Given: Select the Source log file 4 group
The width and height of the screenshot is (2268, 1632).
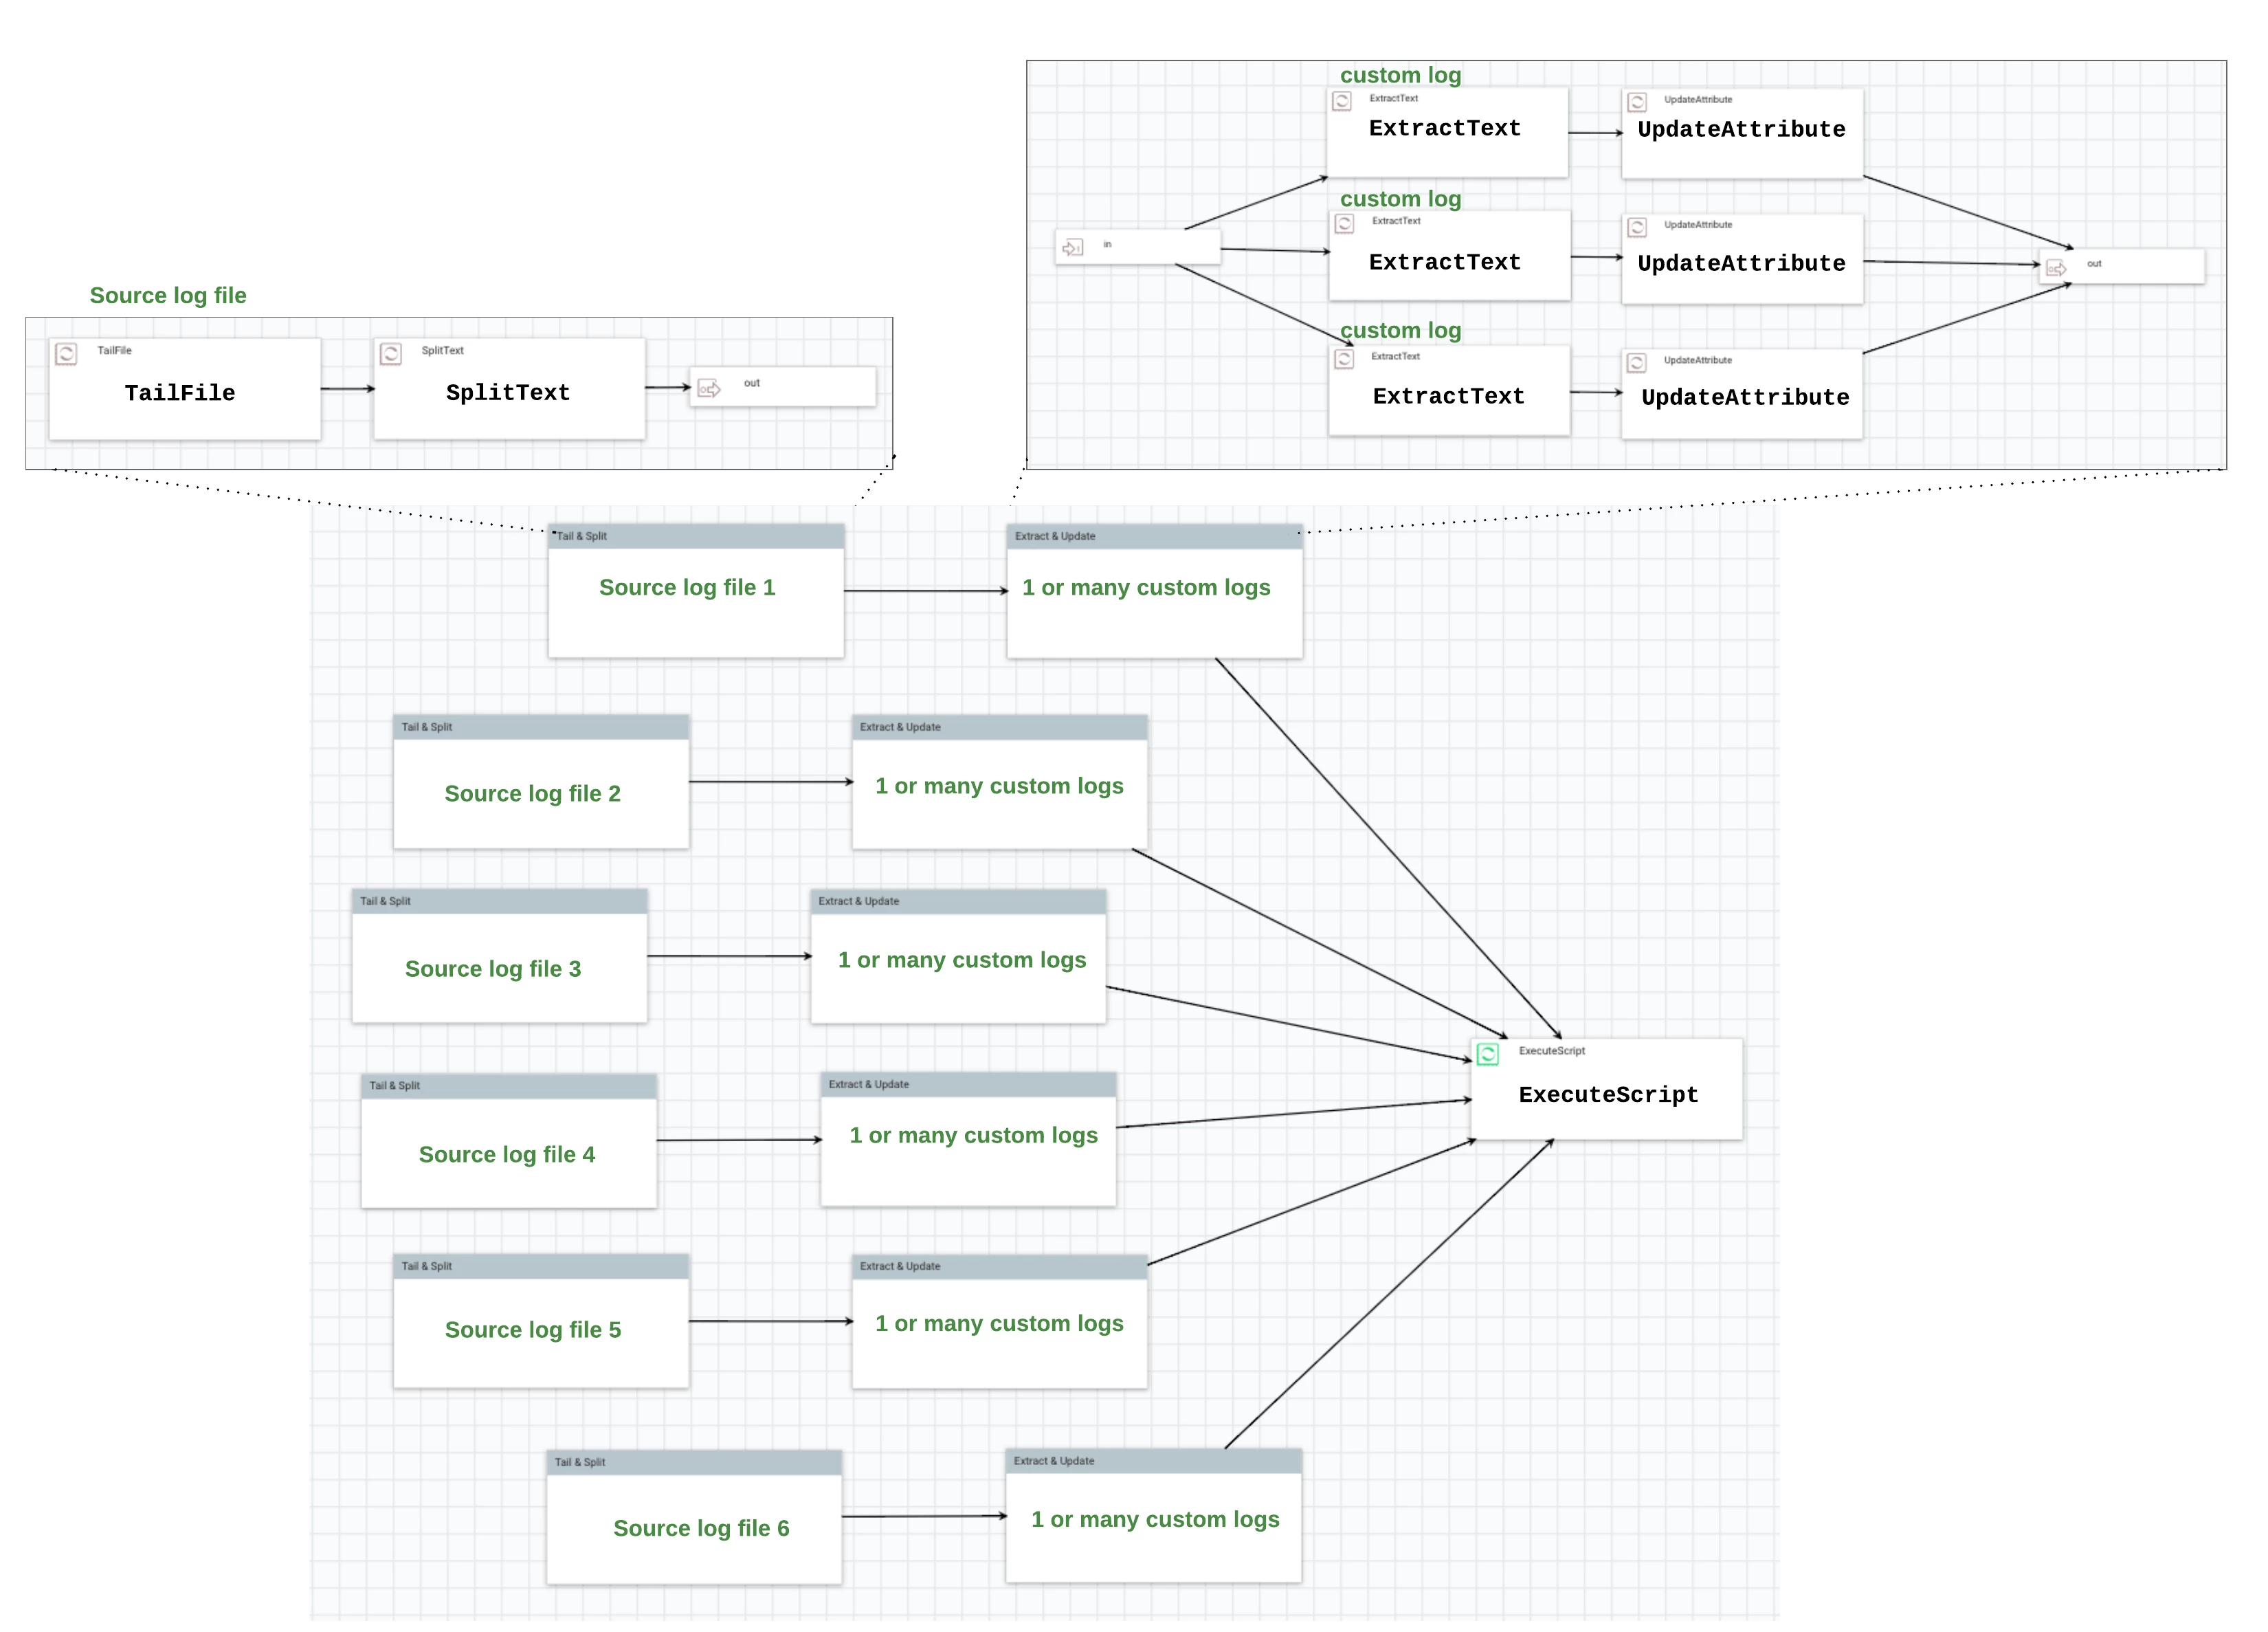Looking at the screenshot, I should [509, 1141].
